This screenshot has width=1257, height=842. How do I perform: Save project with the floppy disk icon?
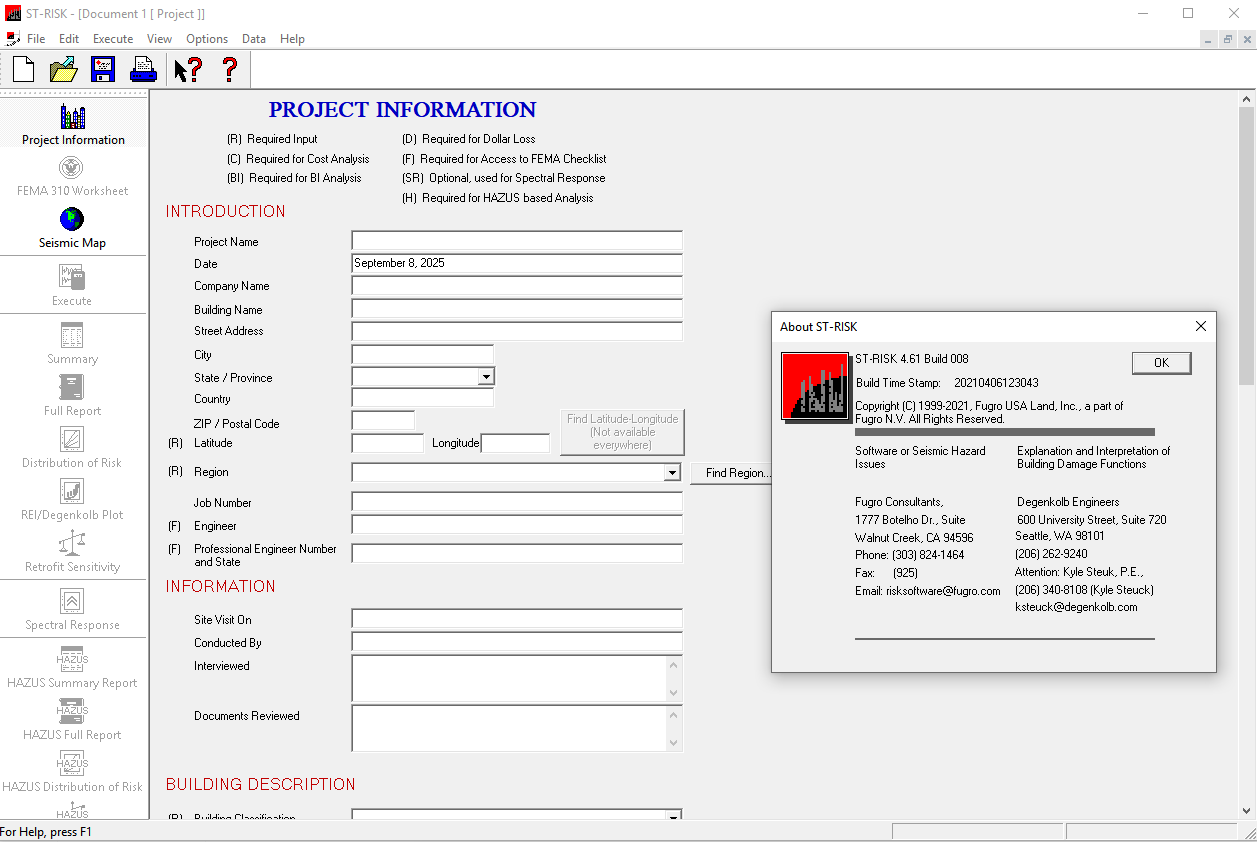click(x=104, y=69)
